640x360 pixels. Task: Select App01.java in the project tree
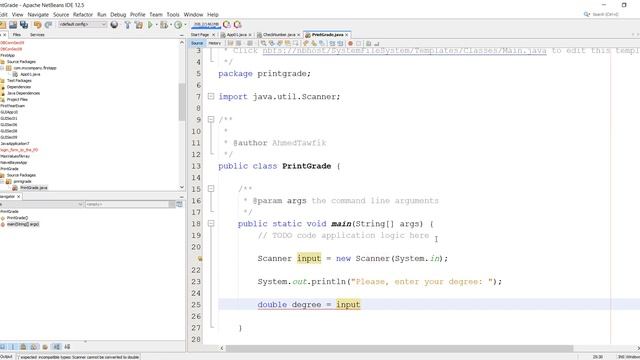click(30, 74)
